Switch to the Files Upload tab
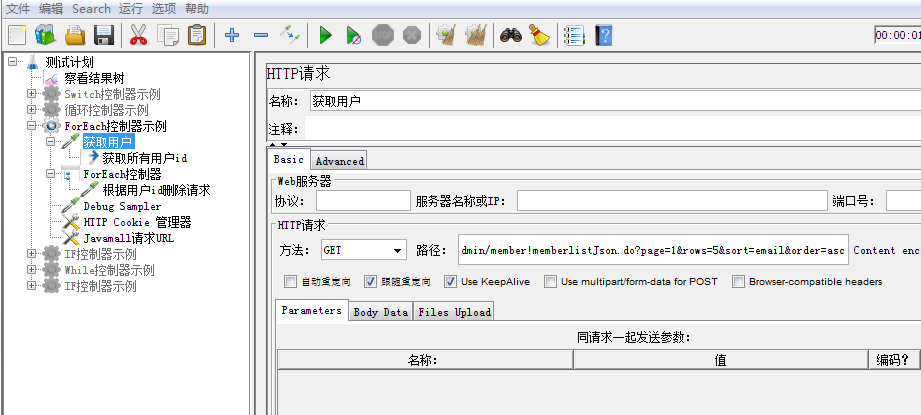 (x=454, y=312)
